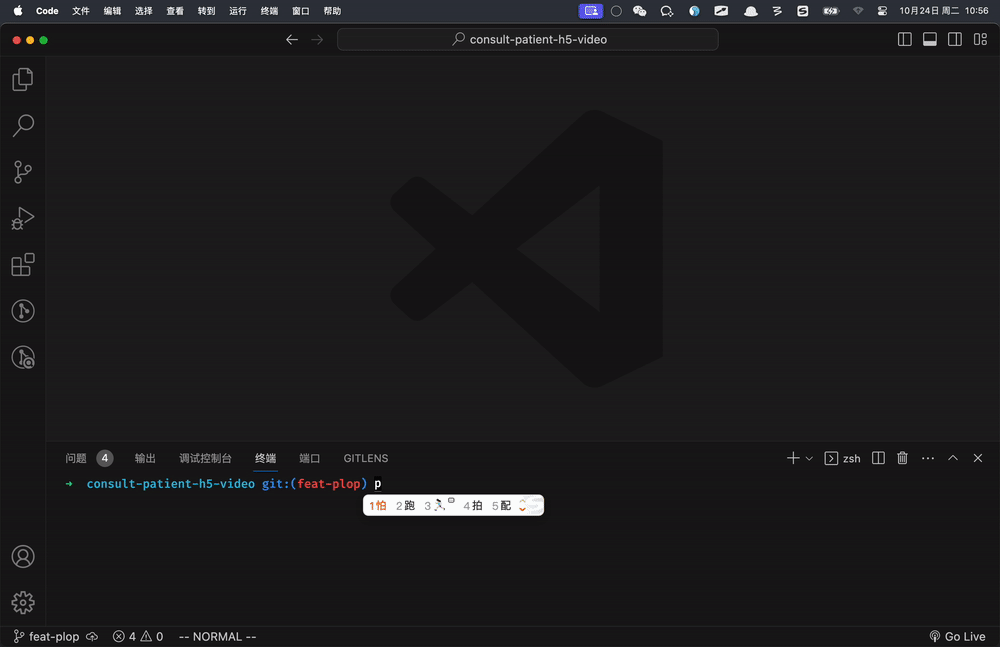The image size is (1000, 647).
Task: Toggle the primary side bar layout button
Action: [904, 40]
